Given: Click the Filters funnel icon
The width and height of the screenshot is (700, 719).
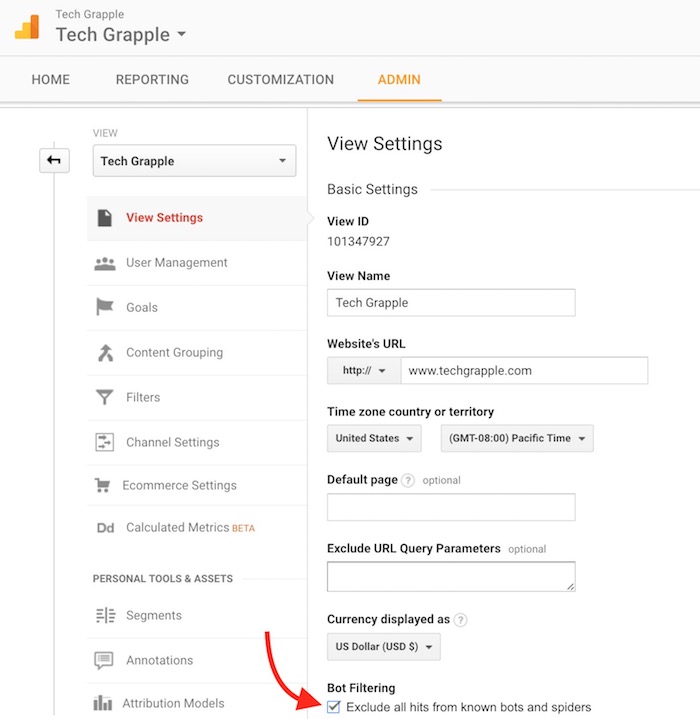Looking at the screenshot, I should coord(105,398).
